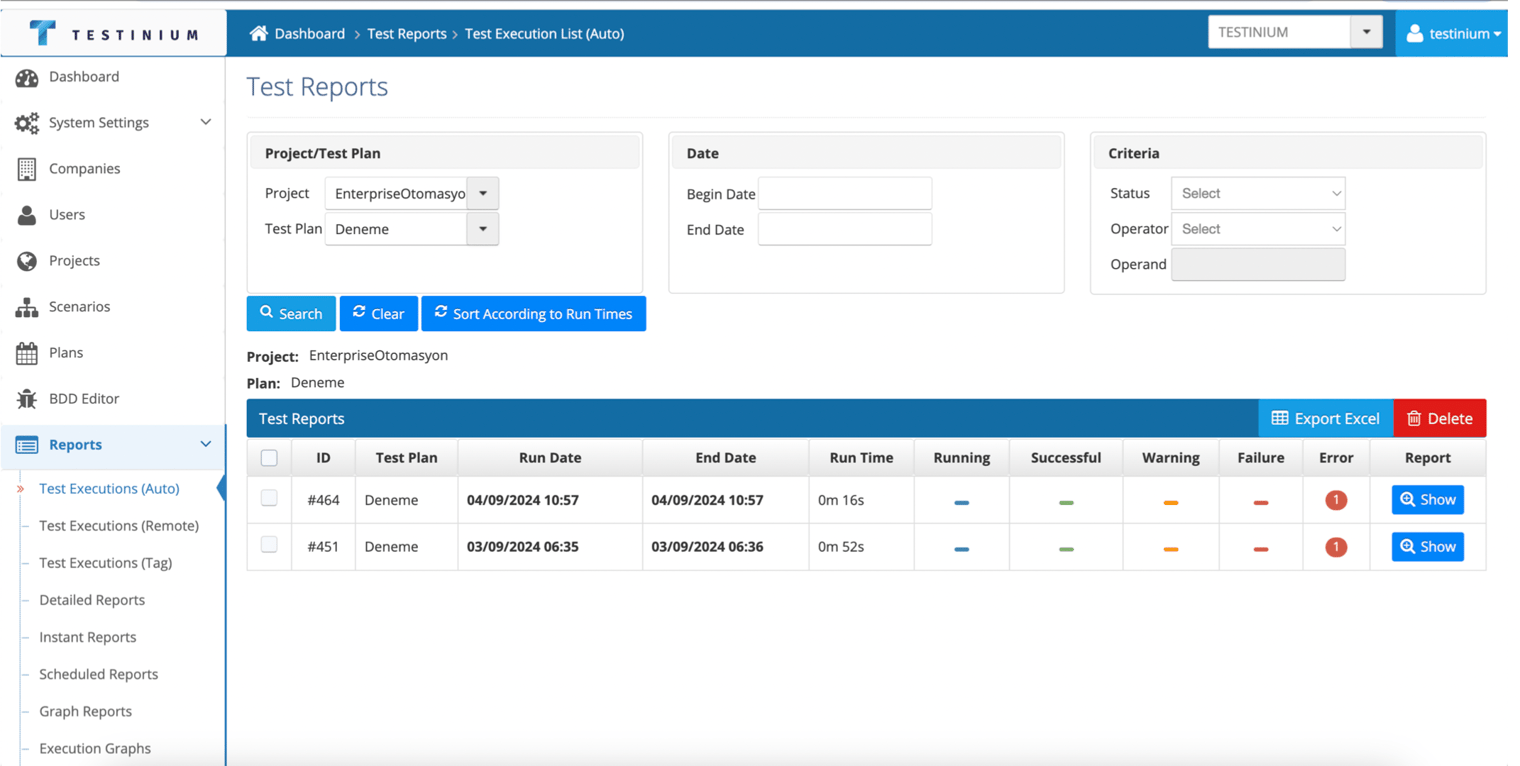Open the Test Plan dropdown arrow
Viewport: 1520px width, 766px height.
click(483, 229)
